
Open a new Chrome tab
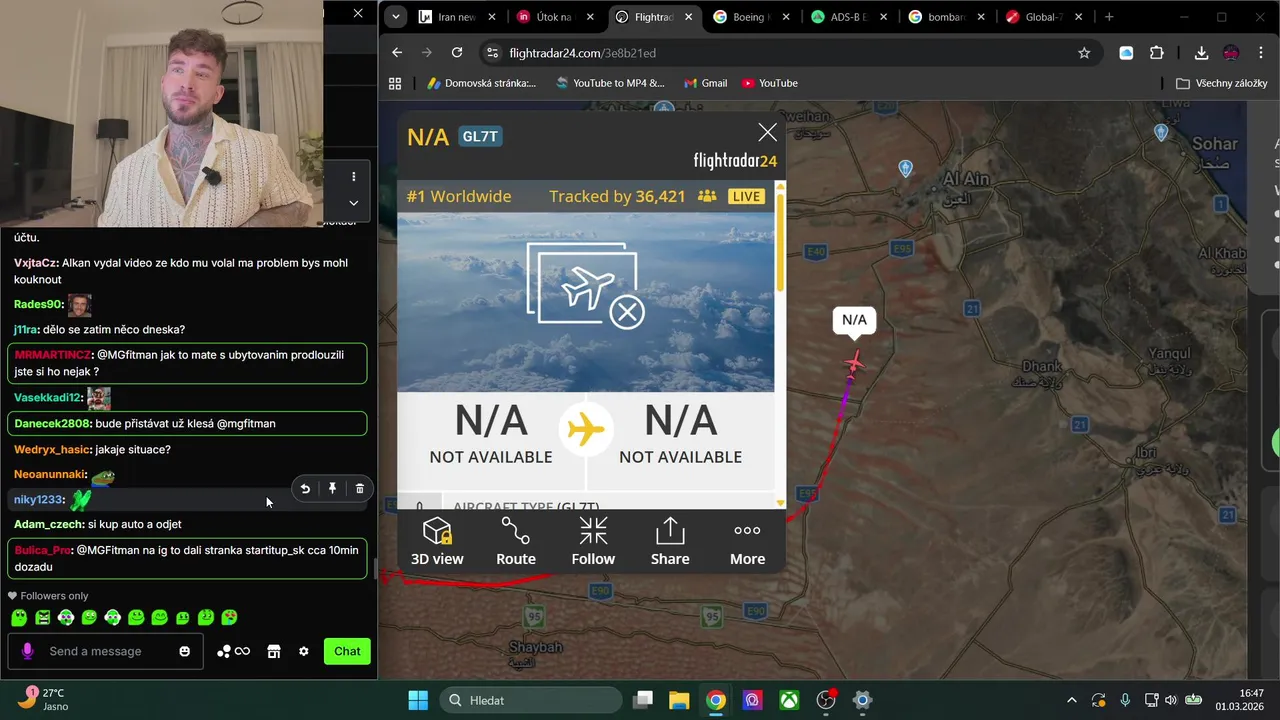[x=1109, y=17]
